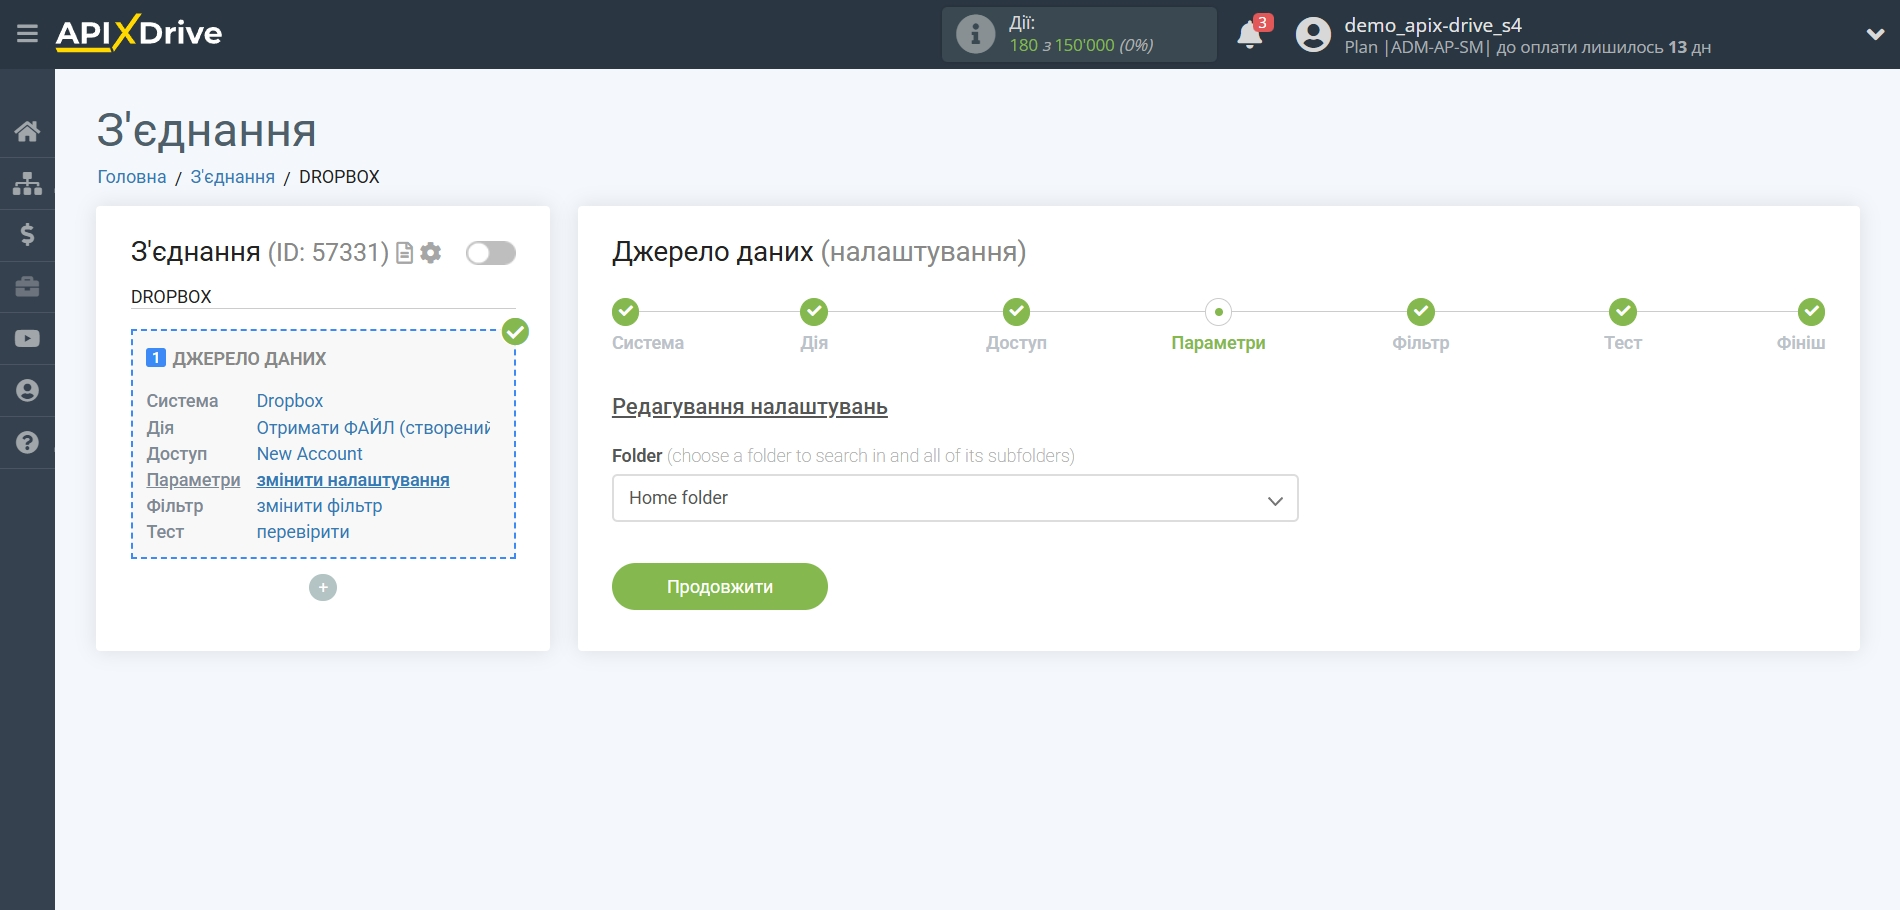This screenshot has width=1900, height=910.
Task: Open the hamburger navigation menu
Action: coord(27,33)
